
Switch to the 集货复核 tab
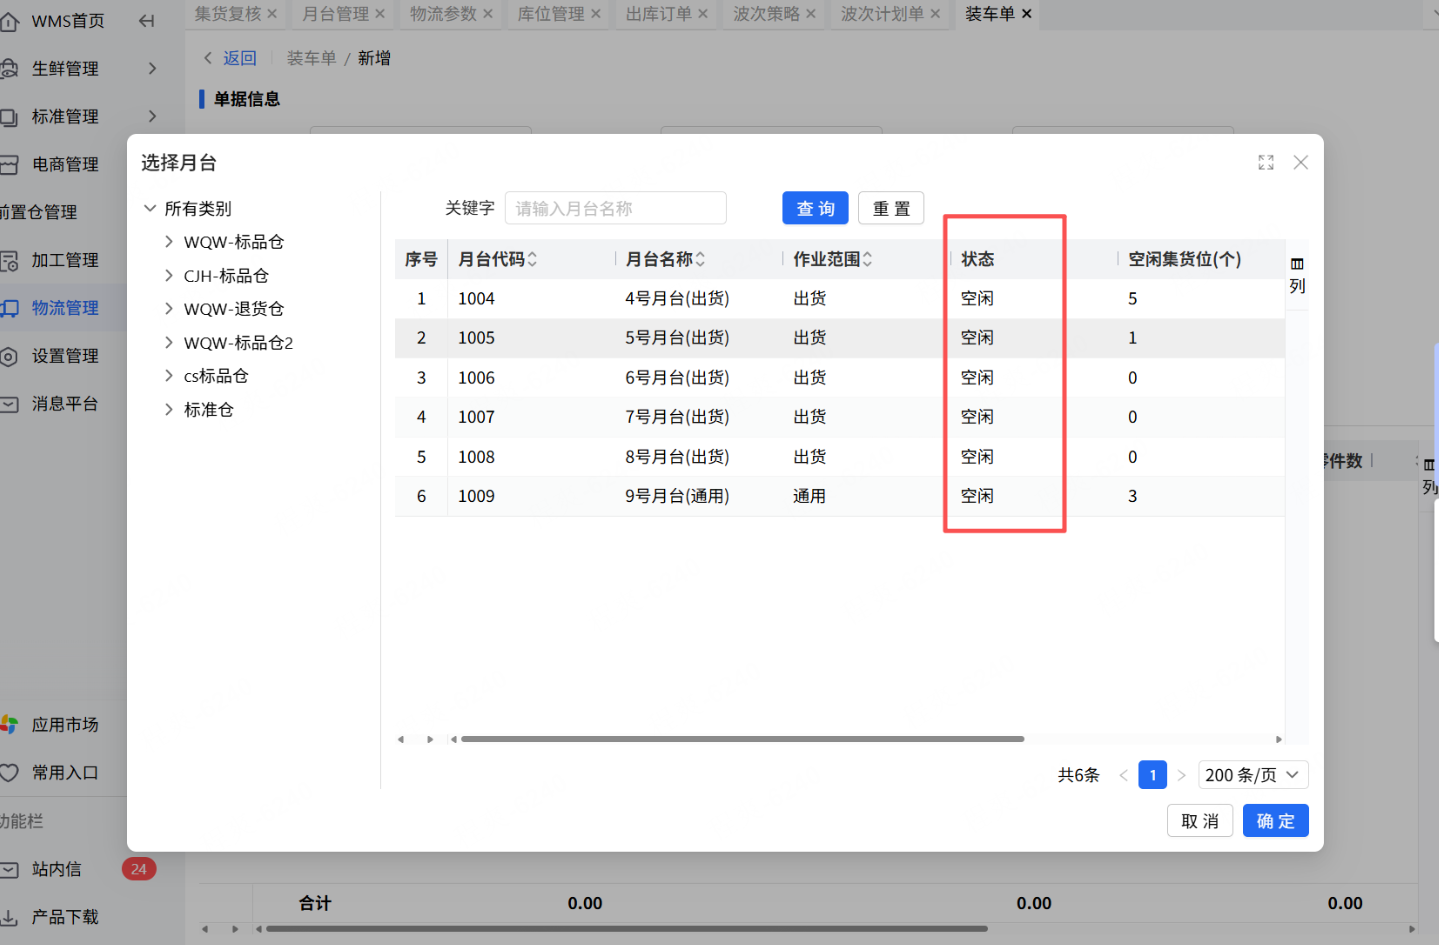click(x=227, y=14)
